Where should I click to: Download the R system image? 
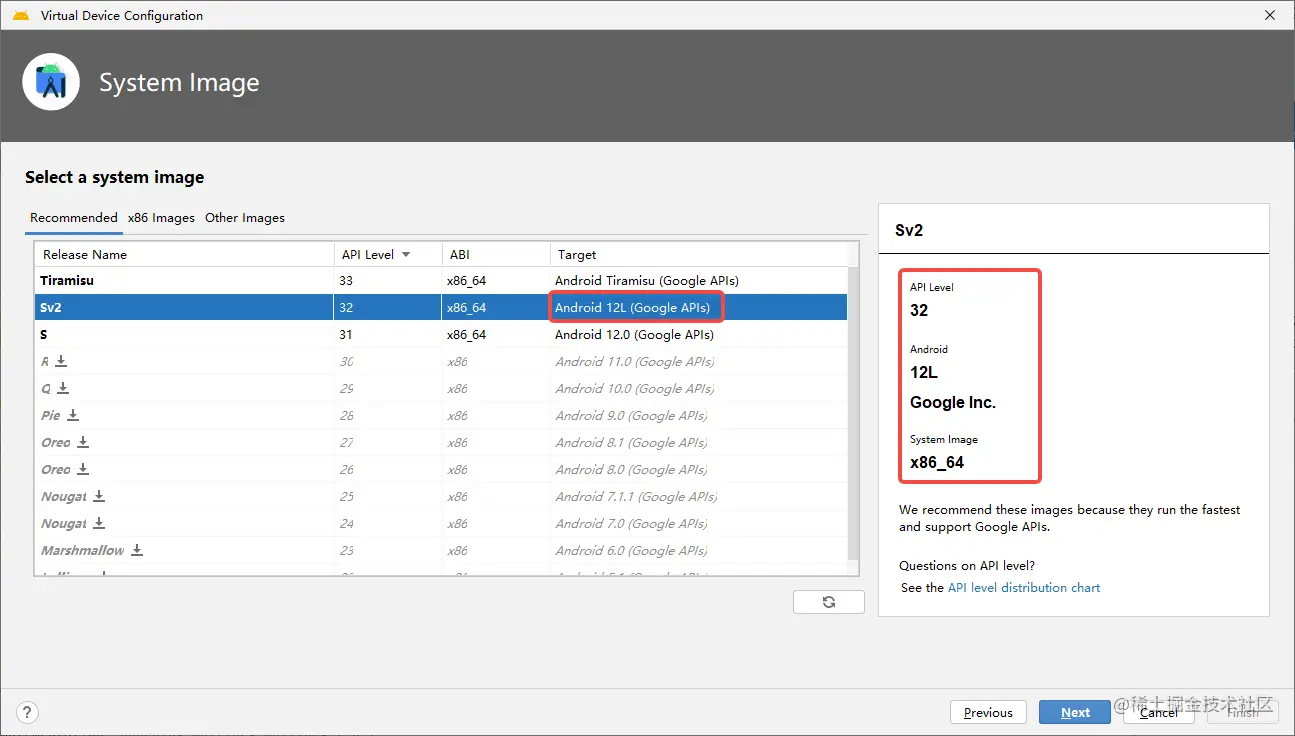point(61,361)
